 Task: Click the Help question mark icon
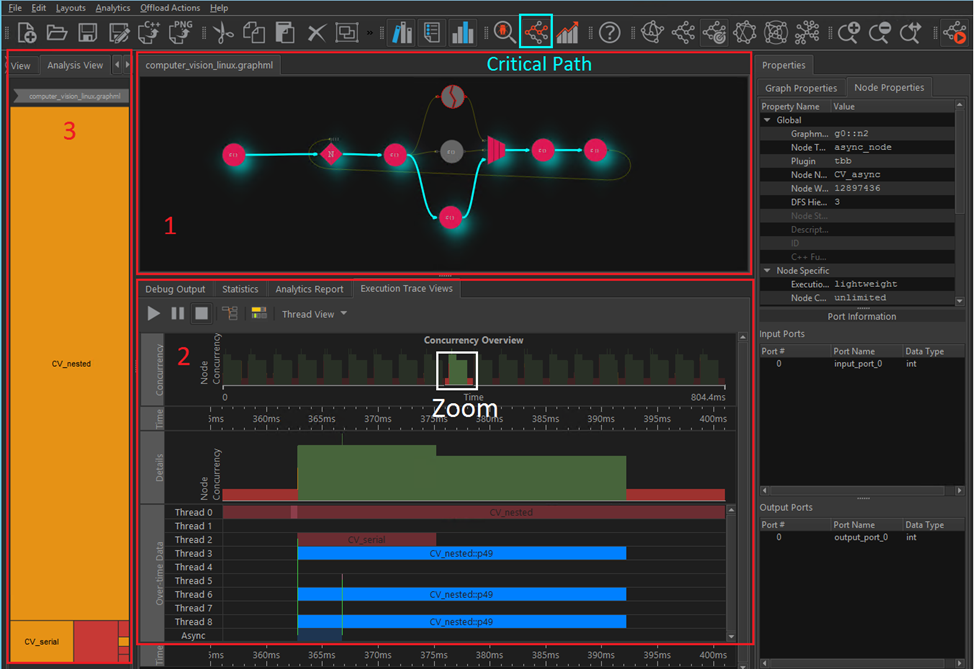point(609,32)
